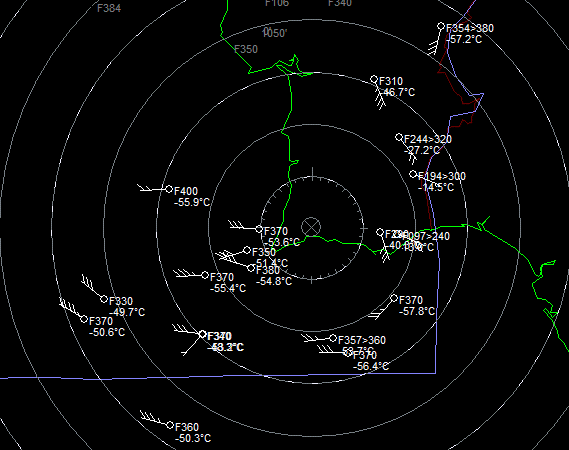Click the crossed-circle center marker of the rings
The width and height of the screenshot is (569, 450).
point(311,227)
